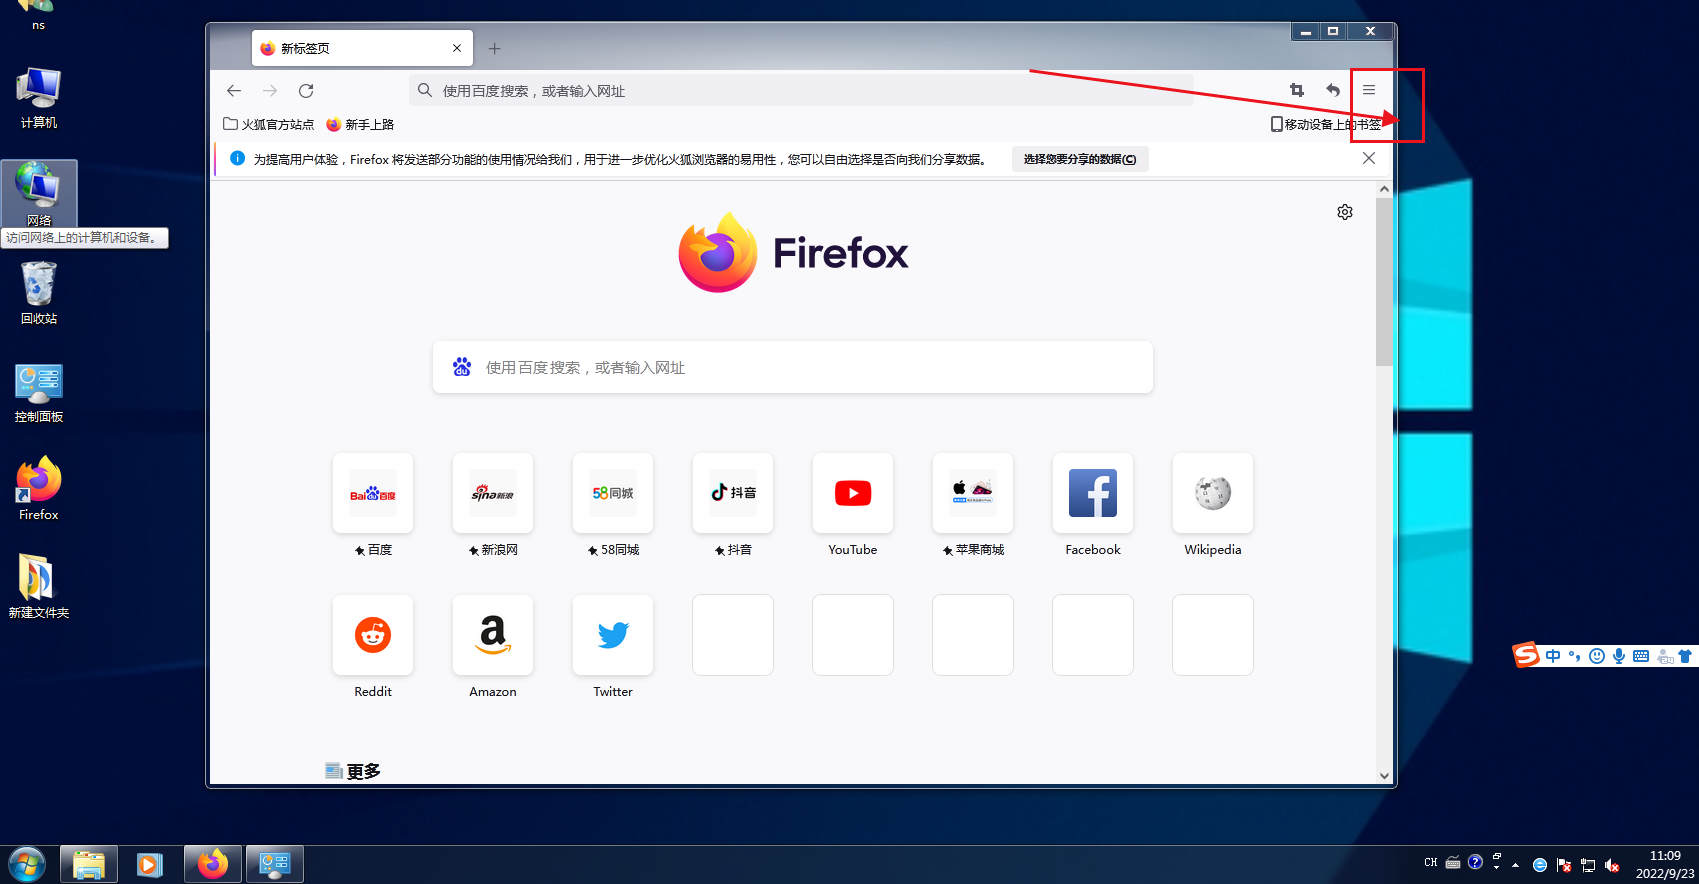Screen dimensions: 1699x884
Task: Click the Firefox logo on new tab page
Action: pos(793,253)
